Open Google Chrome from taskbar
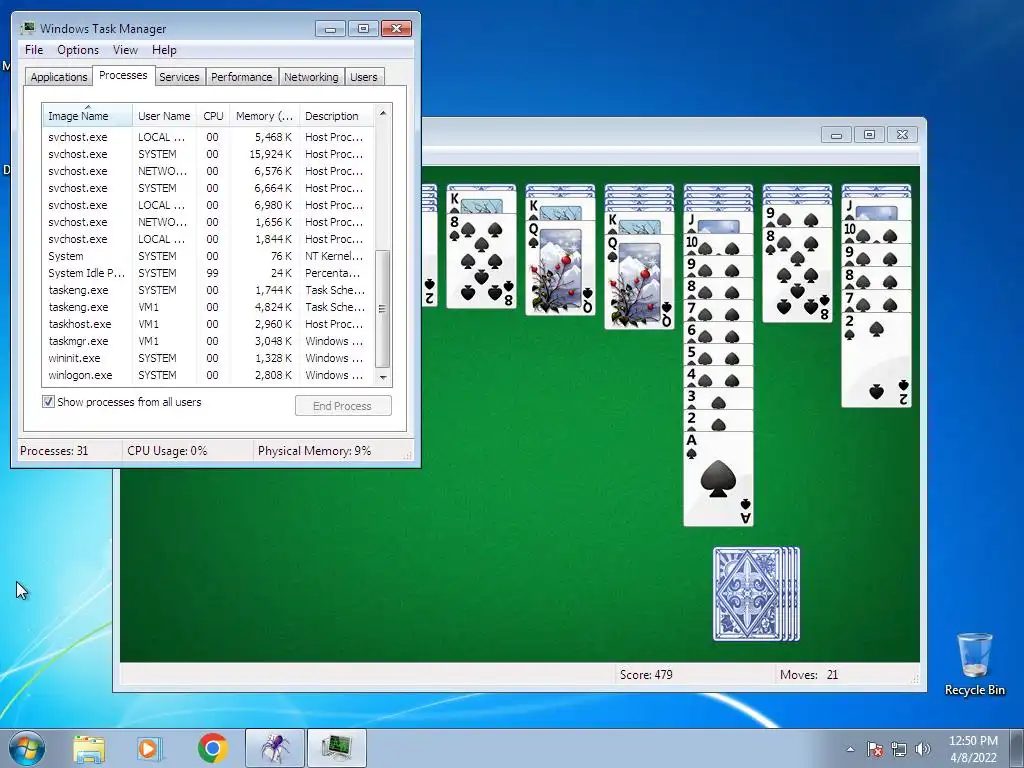The height and width of the screenshot is (768, 1024). tap(212, 748)
